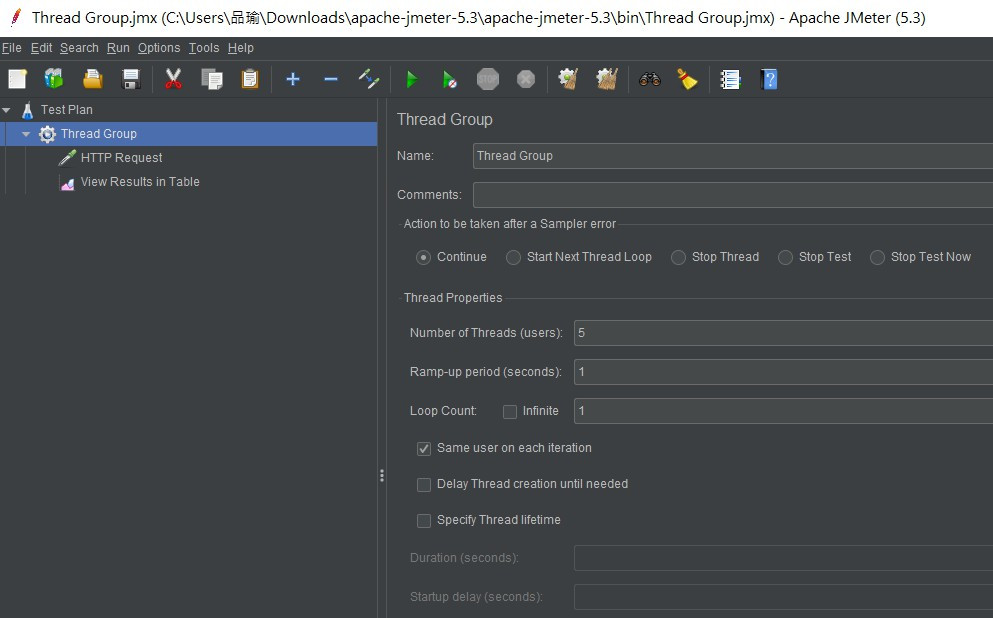Image resolution: width=993 pixels, height=618 pixels.
Task: Click the Name input field
Action: [733, 156]
